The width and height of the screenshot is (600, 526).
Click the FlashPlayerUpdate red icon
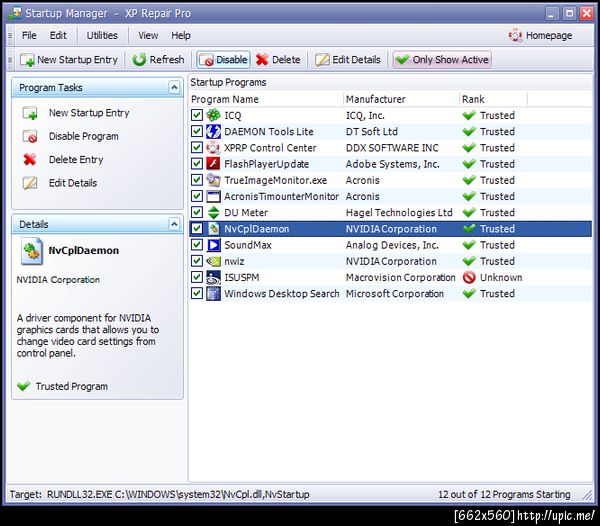pos(214,164)
